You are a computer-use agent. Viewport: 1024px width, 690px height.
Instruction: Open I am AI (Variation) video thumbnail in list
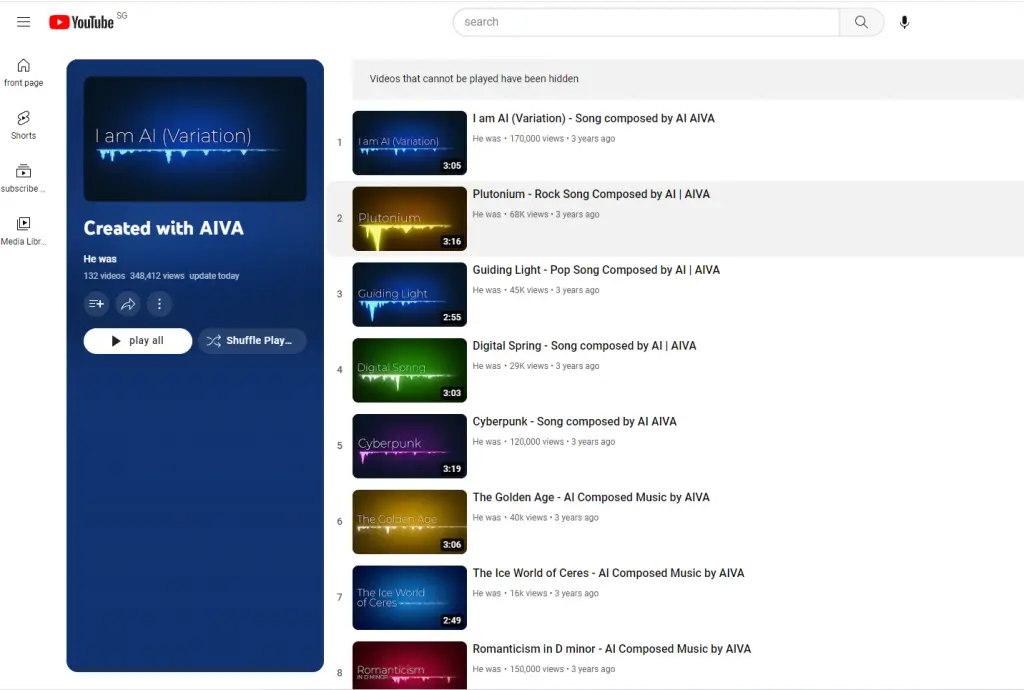[409, 143]
